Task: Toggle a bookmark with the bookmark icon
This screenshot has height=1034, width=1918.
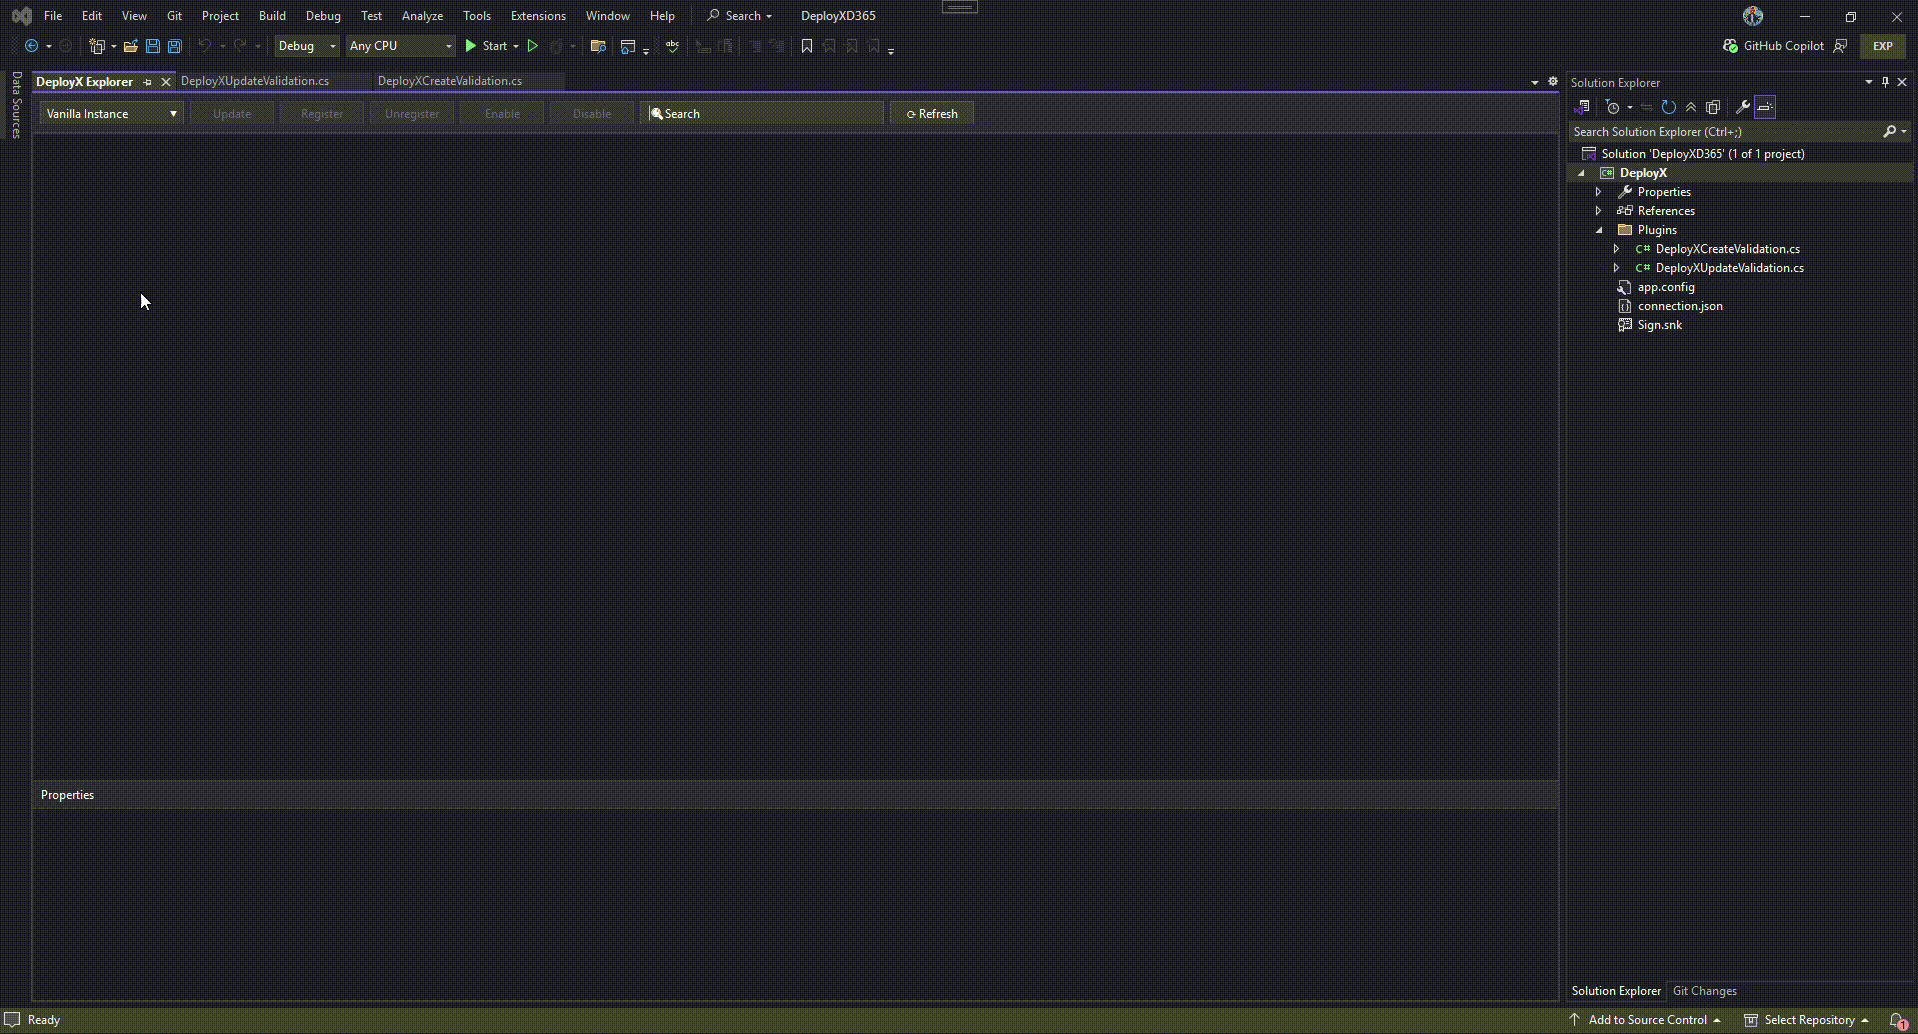Action: pyautogui.click(x=807, y=46)
